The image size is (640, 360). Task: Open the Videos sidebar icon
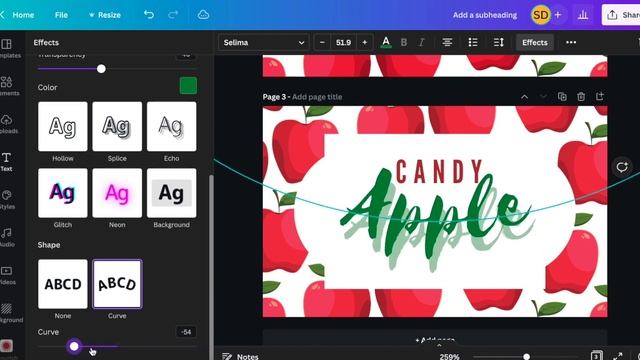(x=7, y=275)
